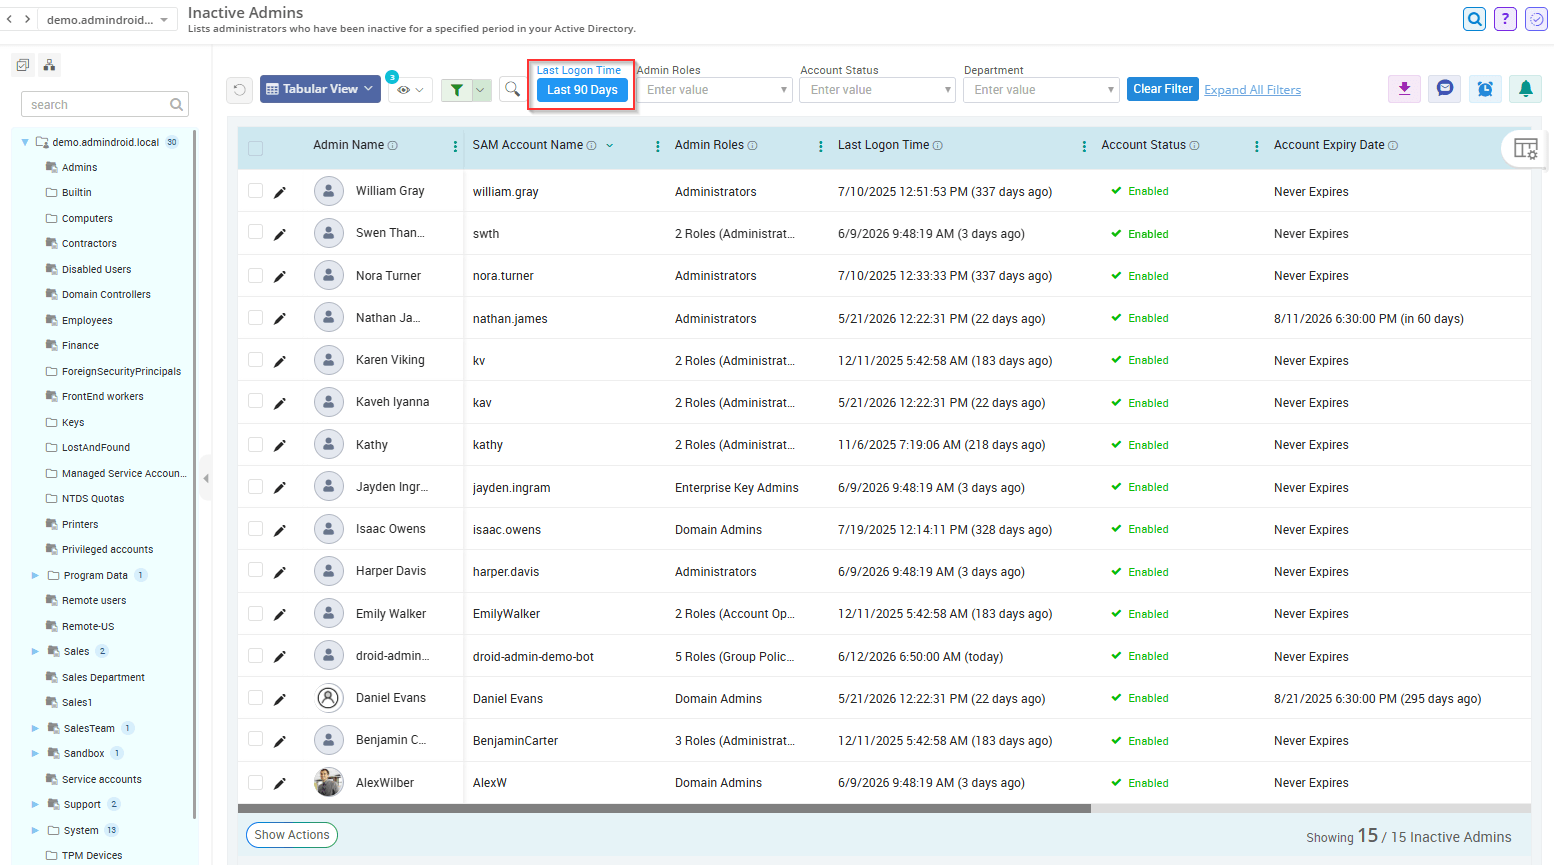Screen dimensions: 1554x865
Task: Click the email report envelope icon
Action: (1445, 89)
